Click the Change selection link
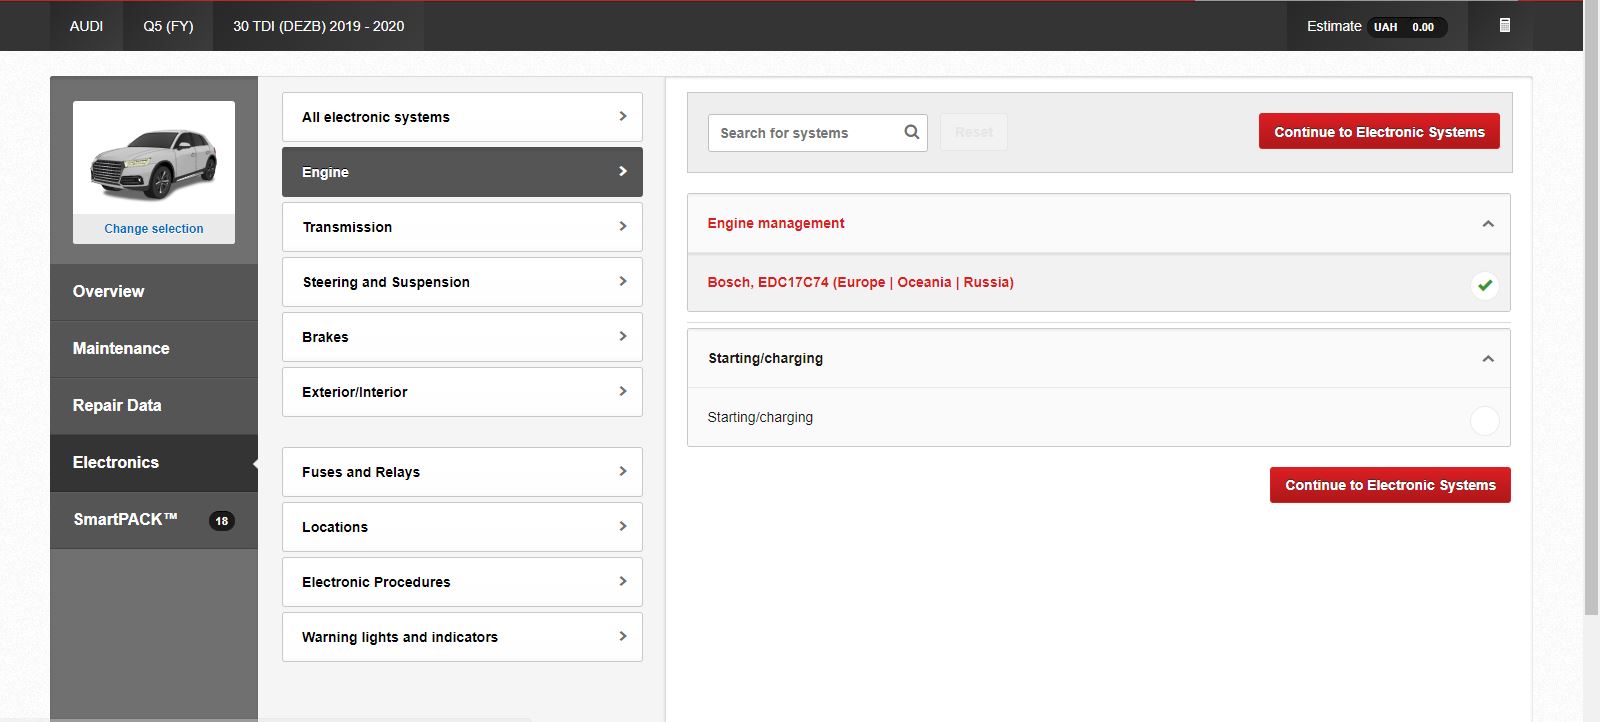Viewport: 1600px width, 722px height. click(154, 229)
